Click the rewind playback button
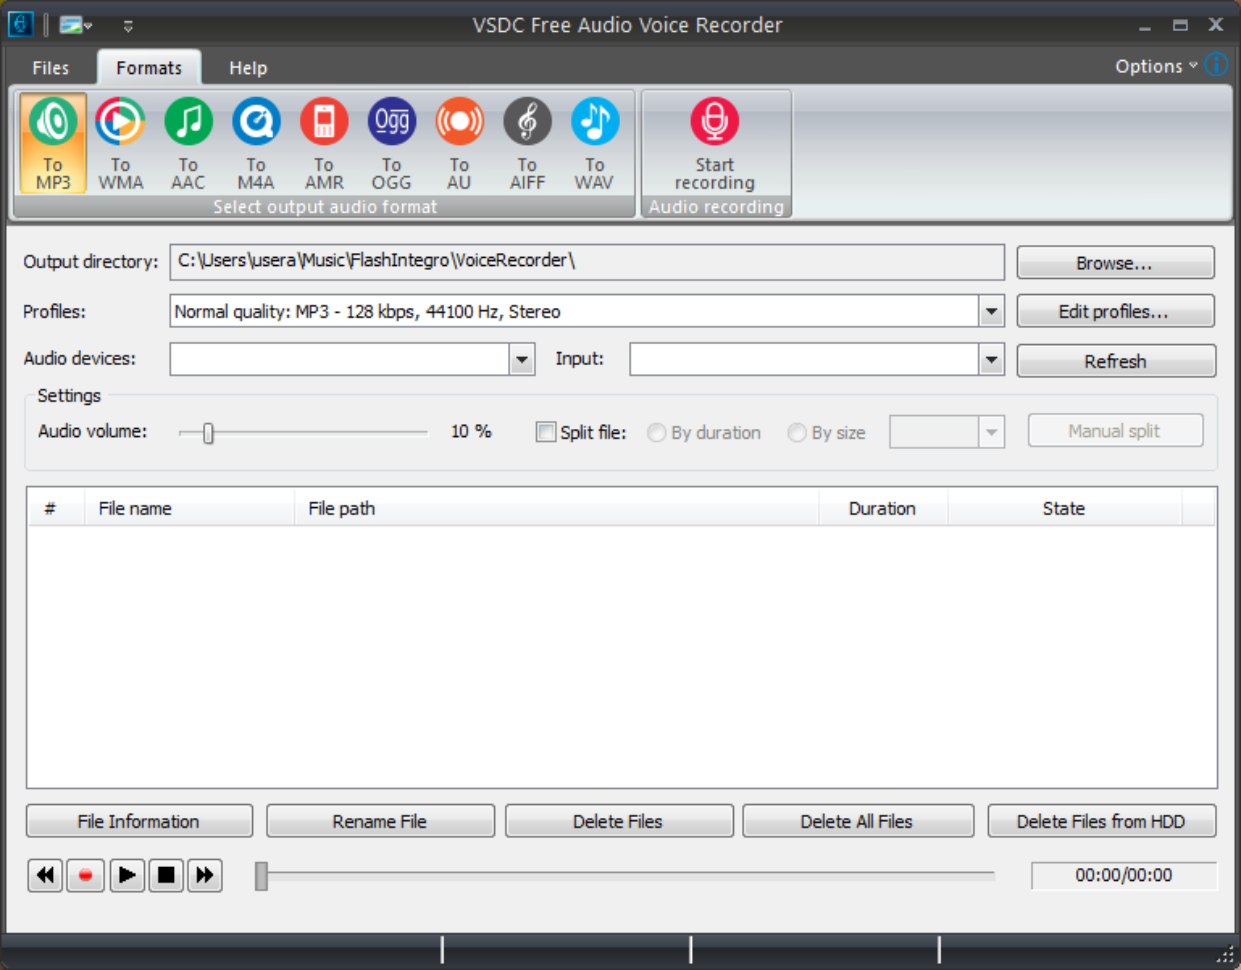The height and width of the screenshot is (970, 1241). coord(45,876)
